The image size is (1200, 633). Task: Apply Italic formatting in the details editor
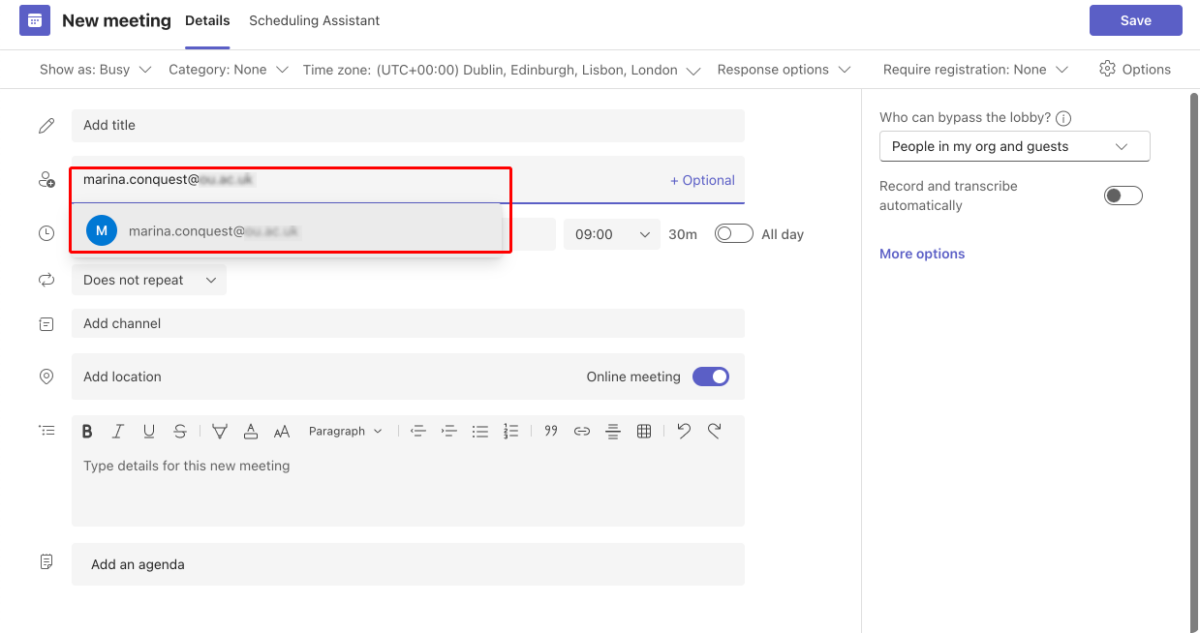click(x=118, y=430)
